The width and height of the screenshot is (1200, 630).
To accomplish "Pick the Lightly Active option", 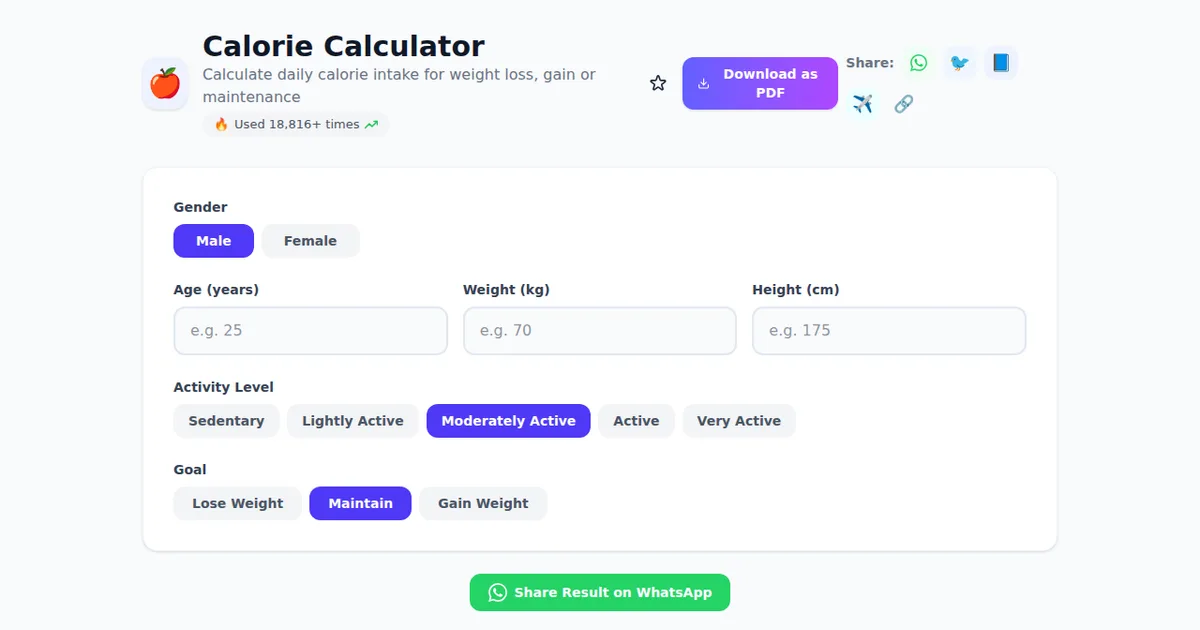I will [x=352, y=420].
